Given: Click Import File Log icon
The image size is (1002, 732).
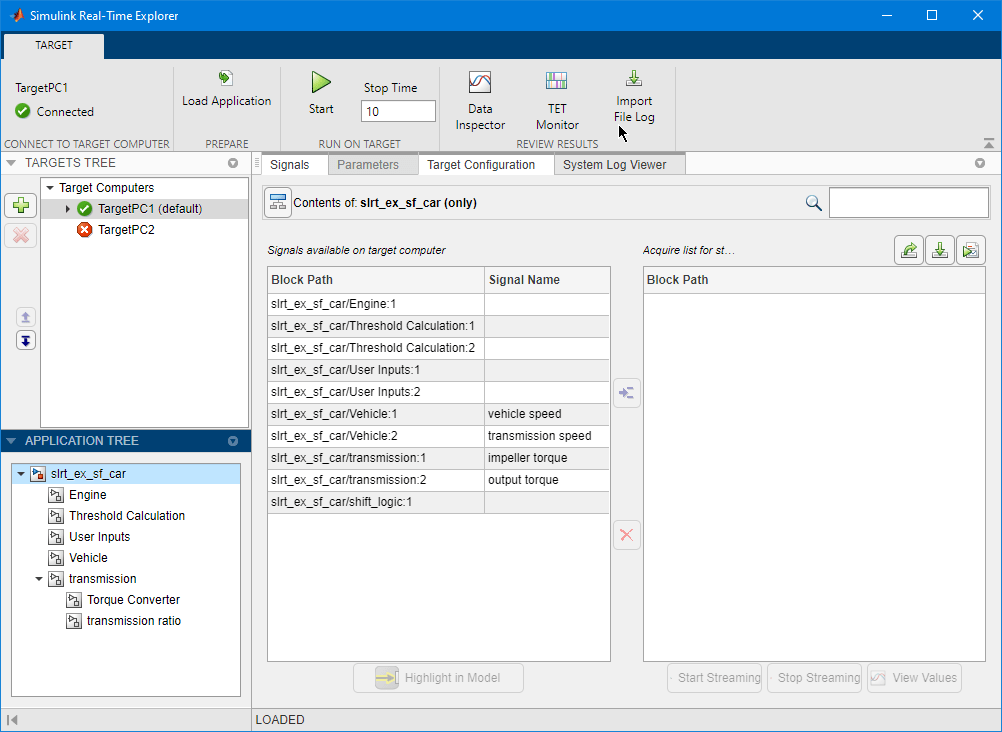Looking at the screenshot, I should [633, 79].
